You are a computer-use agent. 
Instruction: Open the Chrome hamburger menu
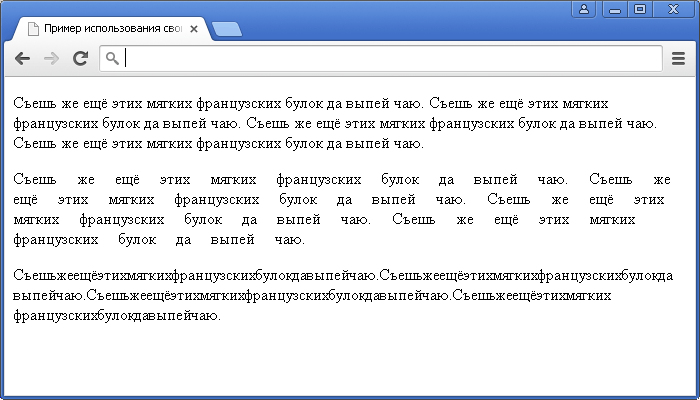point(678,58)
